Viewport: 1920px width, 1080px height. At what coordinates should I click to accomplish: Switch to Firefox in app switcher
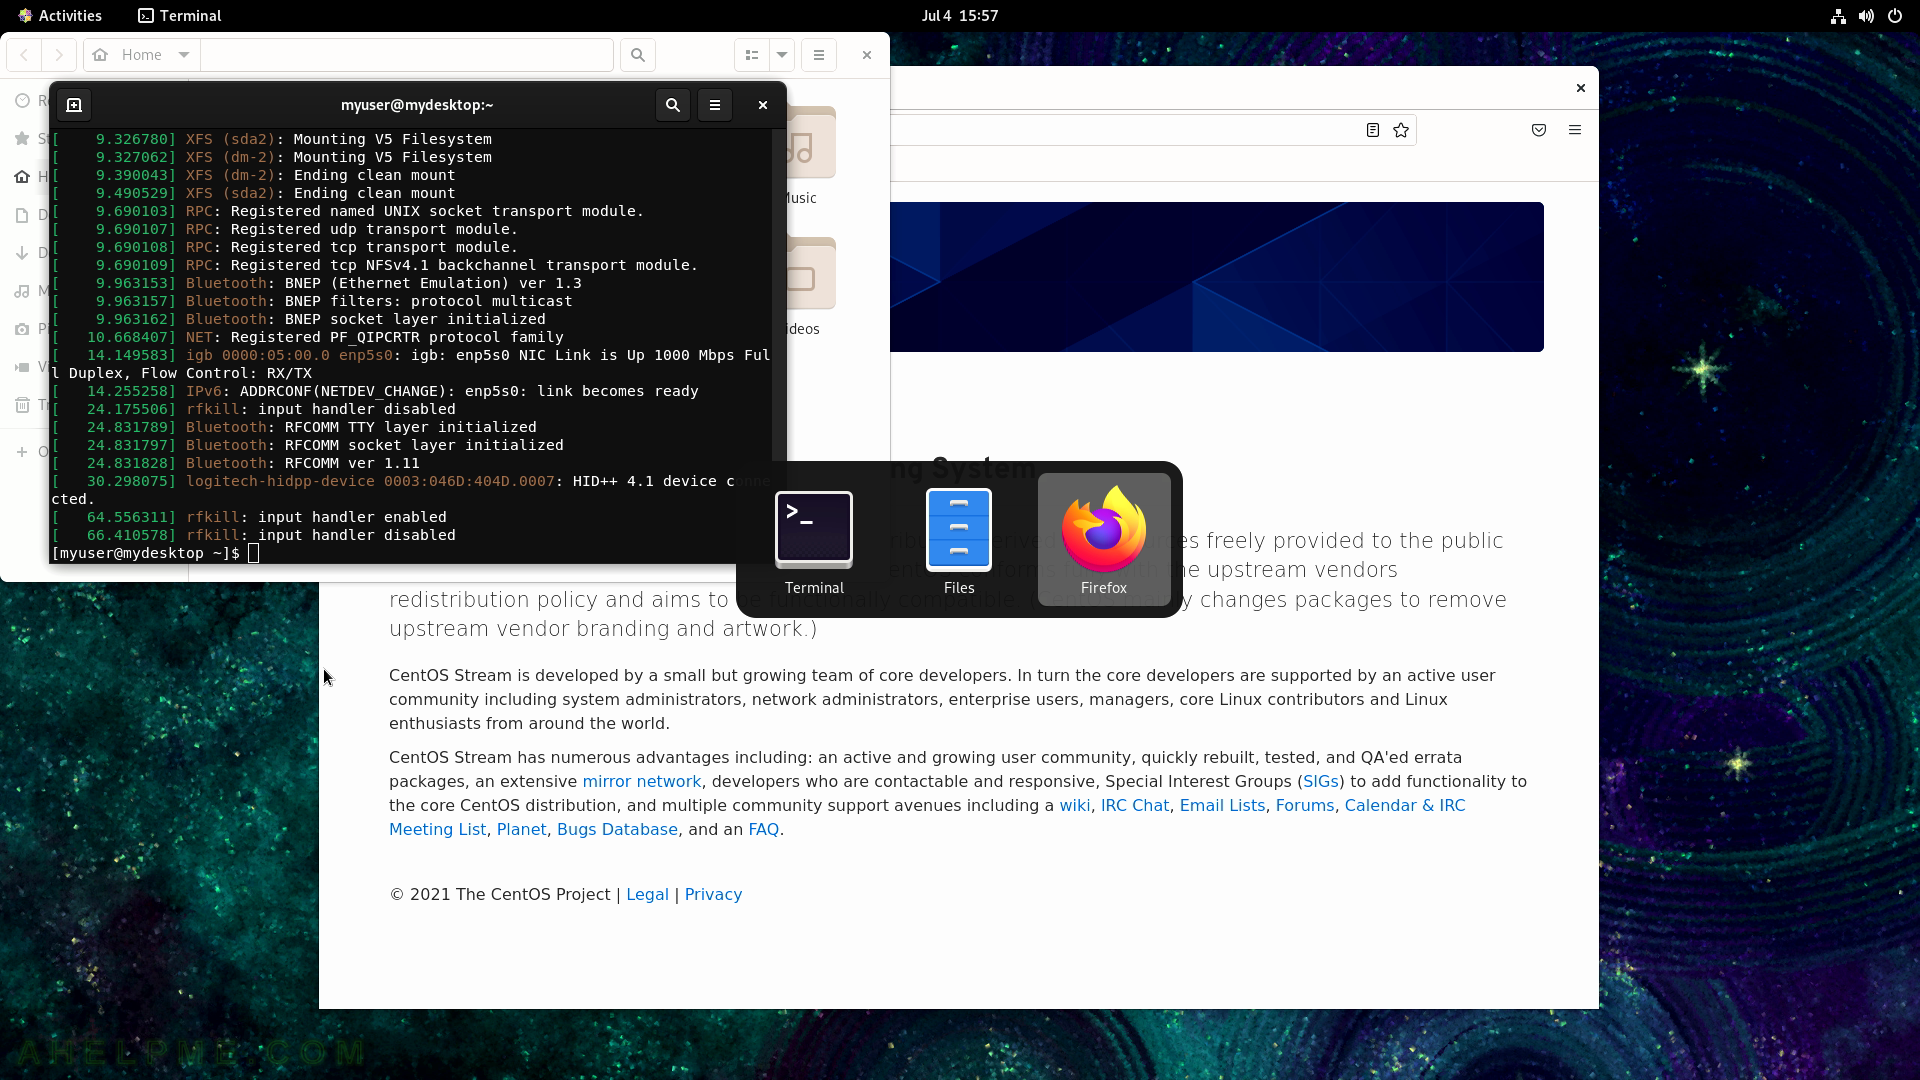pyautogui.click(x=1104, y=540)
